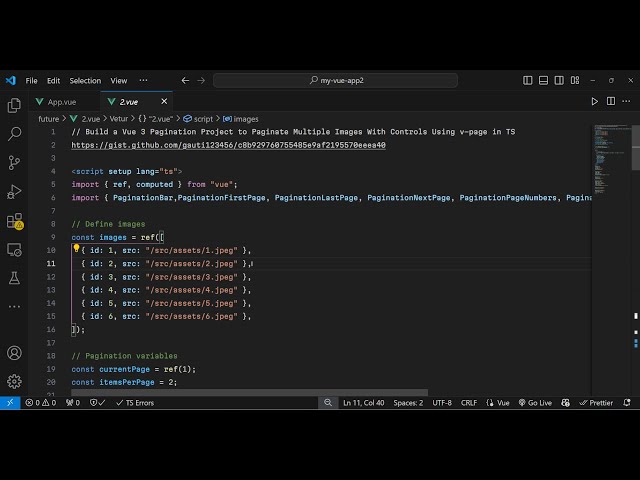Open the Search view in activity bar
This screenshot has height=480, width=640.
14,133
